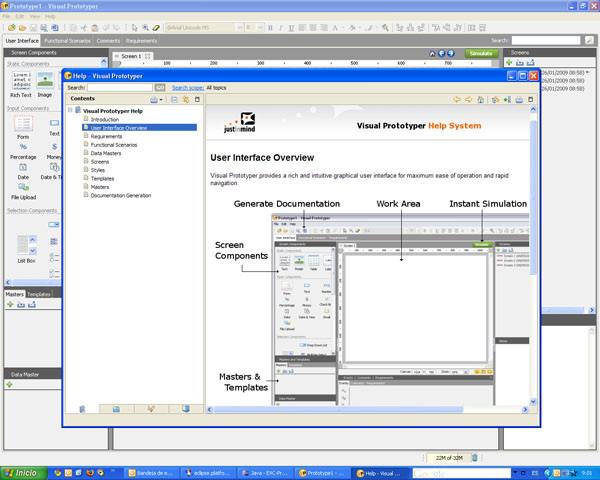Click Help vertical scrollbar down arrow

pos(533,402)
